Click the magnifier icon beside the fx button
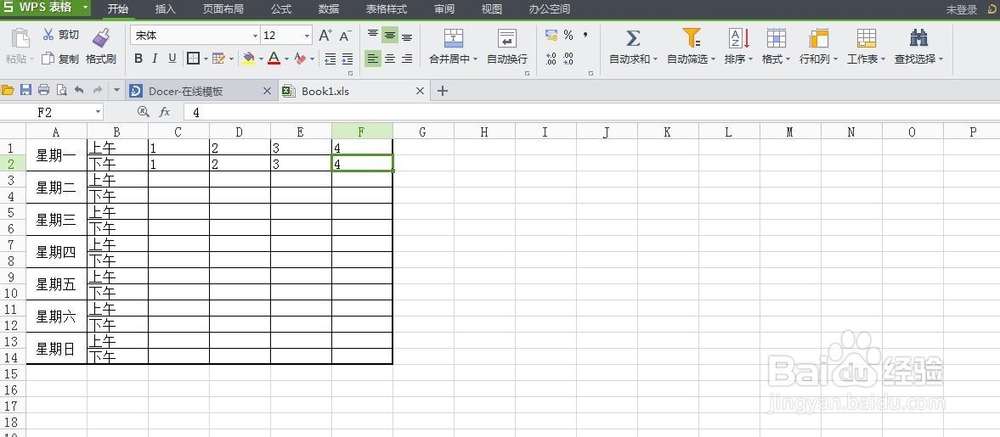 pos(143,112)
